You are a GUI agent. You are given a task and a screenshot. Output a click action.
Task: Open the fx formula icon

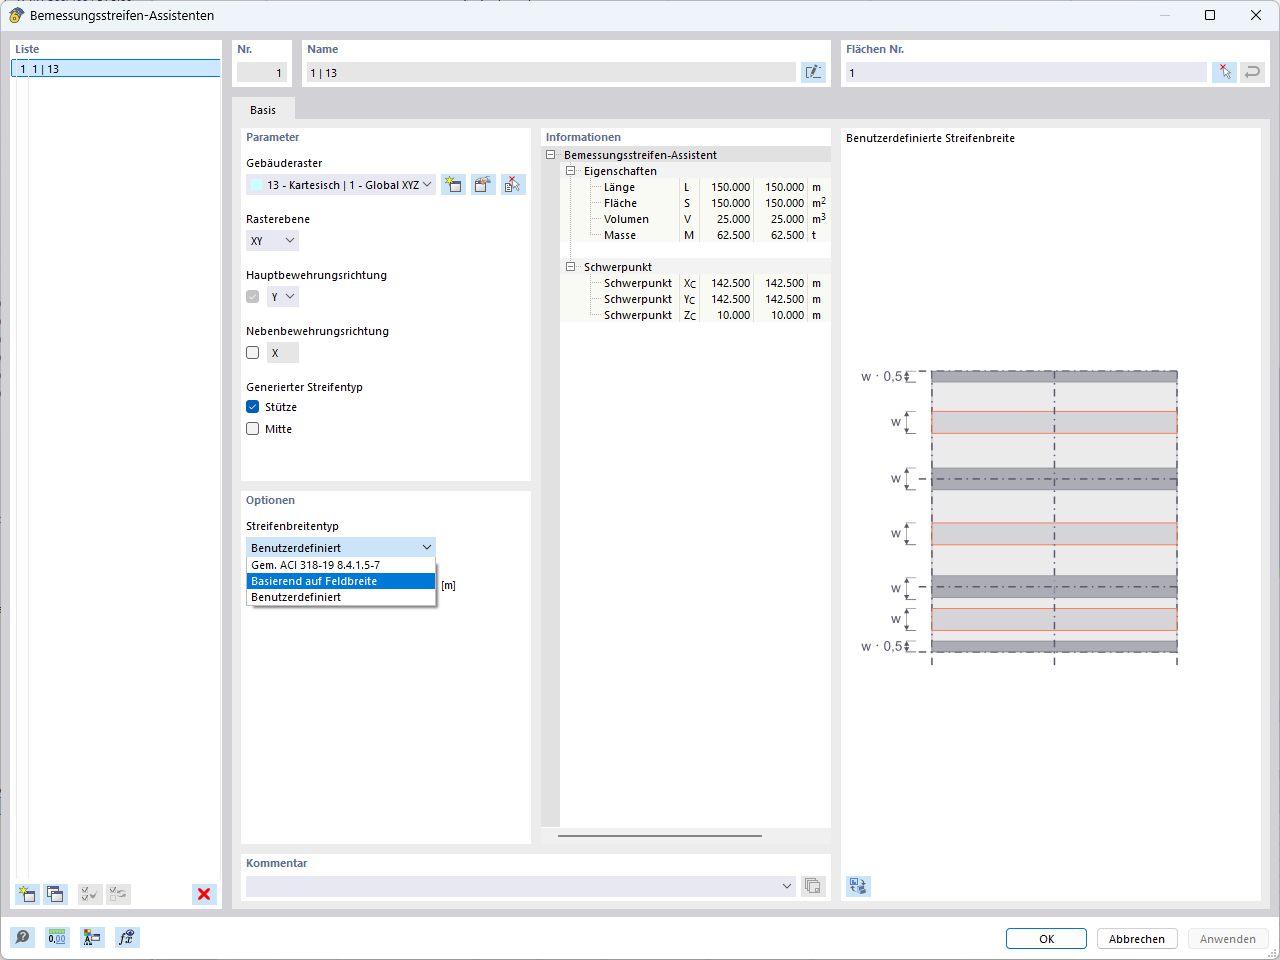click(127, 937)
